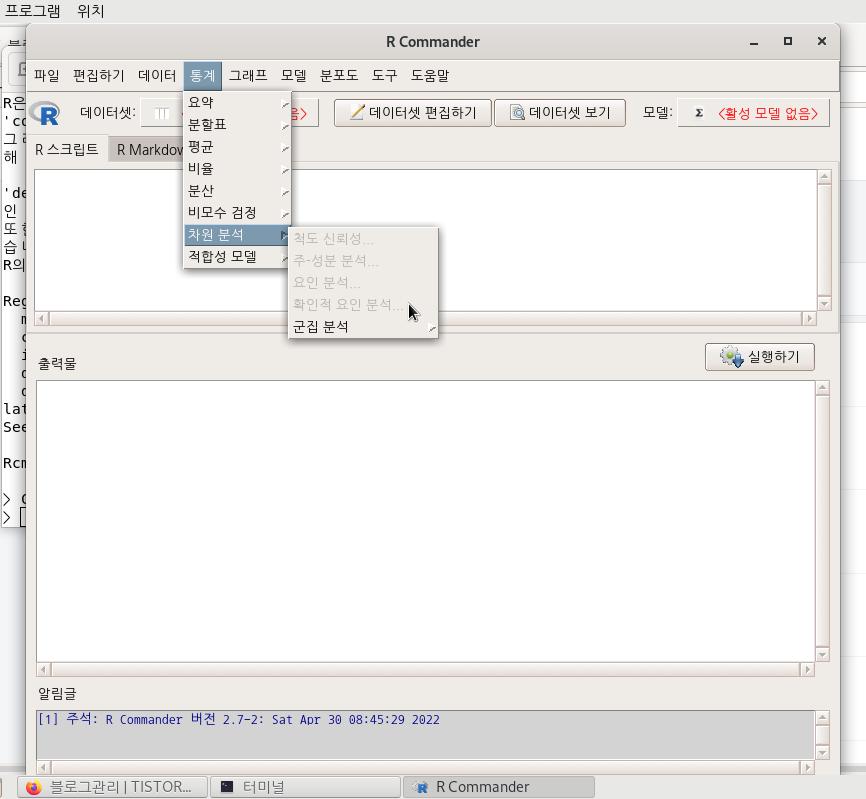866x799 pixels.
Task: Click the gear icon on 실행하기
Action: click(x=732, y=357)
